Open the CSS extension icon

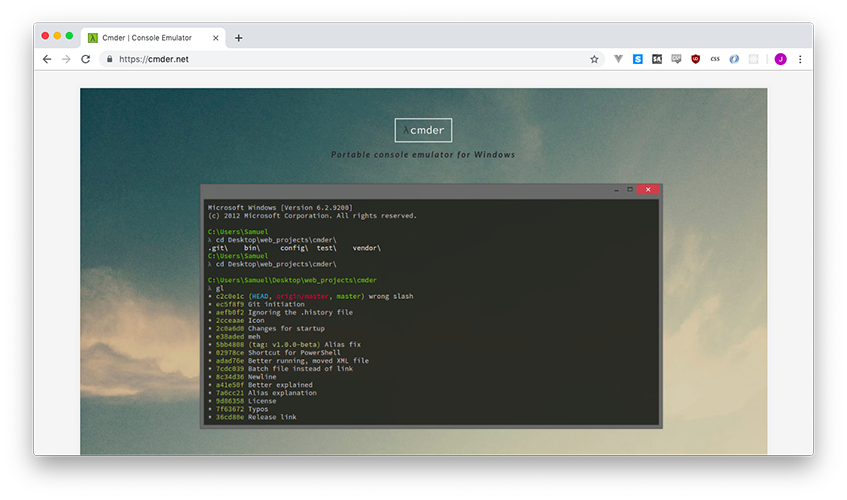tap(715, 59)
